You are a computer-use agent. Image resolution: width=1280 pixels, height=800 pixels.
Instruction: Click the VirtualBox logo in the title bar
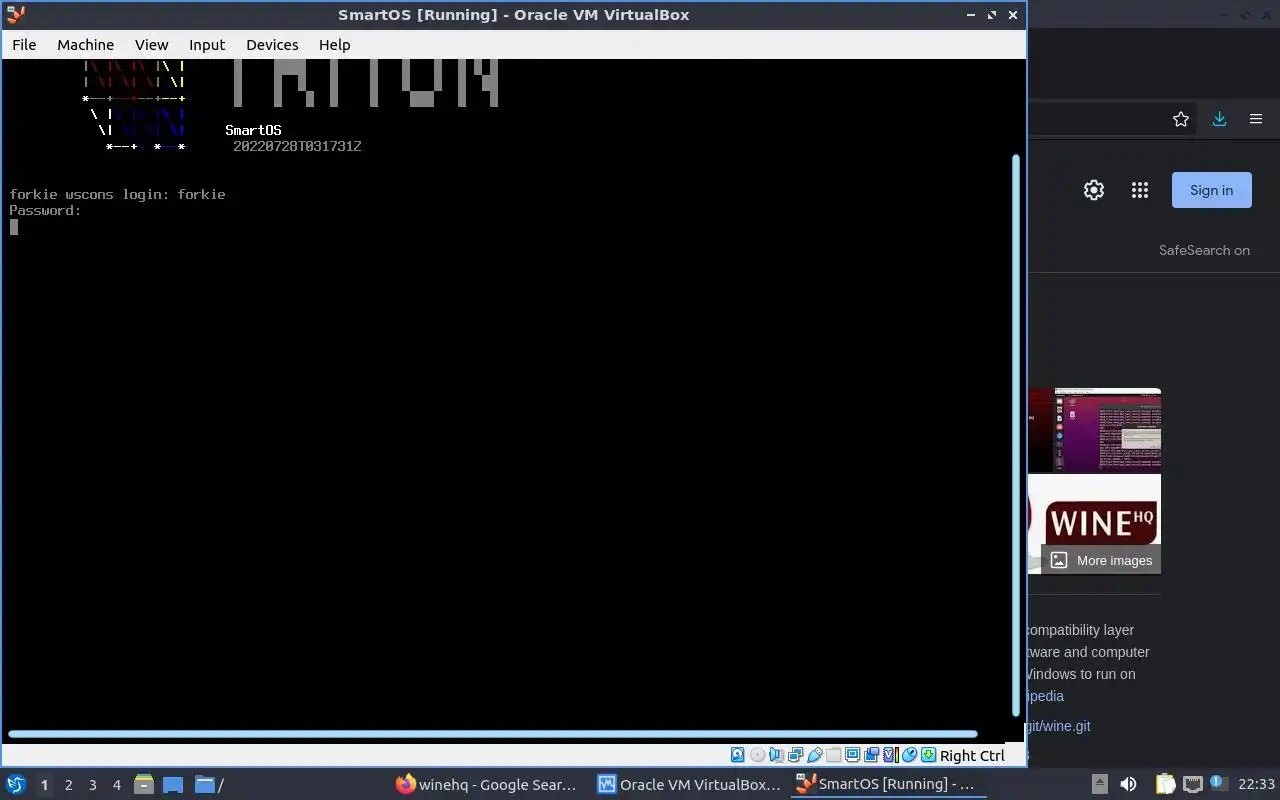coord(15,14)
